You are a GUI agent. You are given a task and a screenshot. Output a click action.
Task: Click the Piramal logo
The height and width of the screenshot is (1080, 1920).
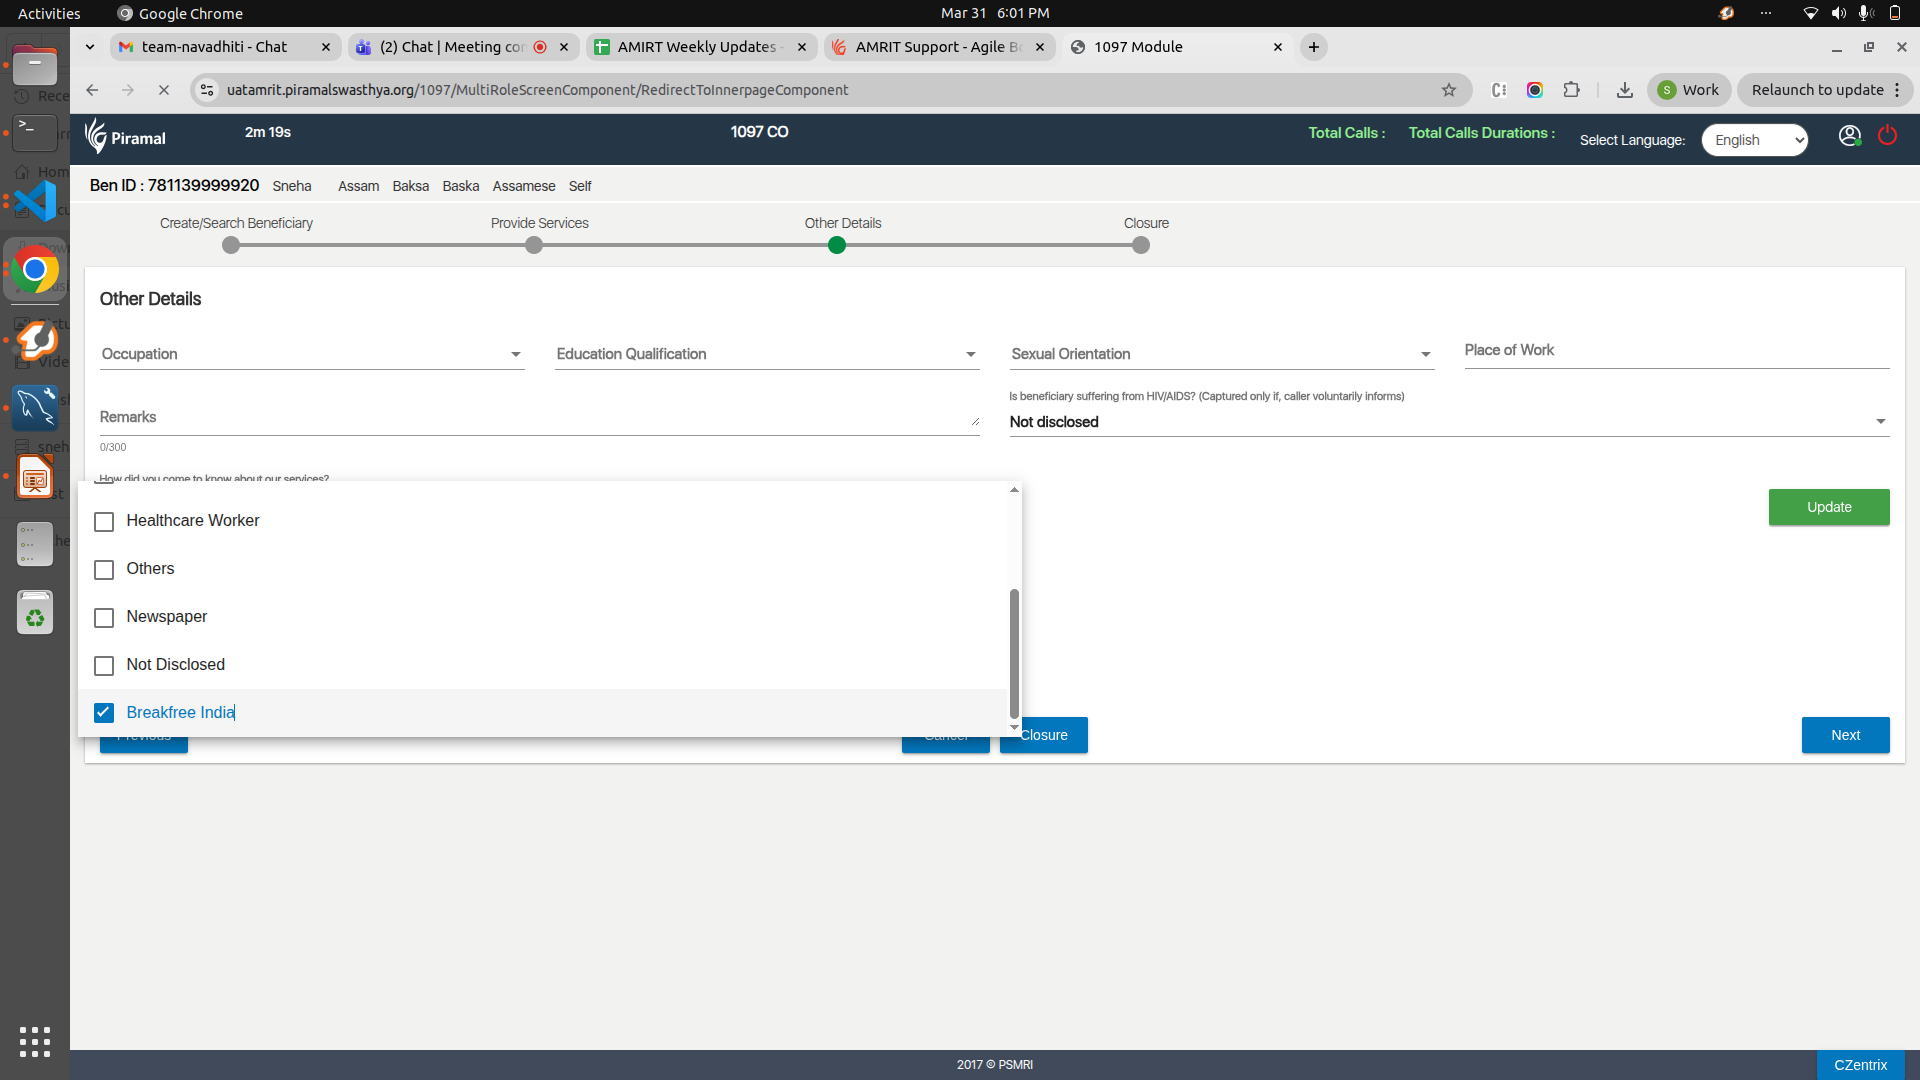click(x=126, y=137)
